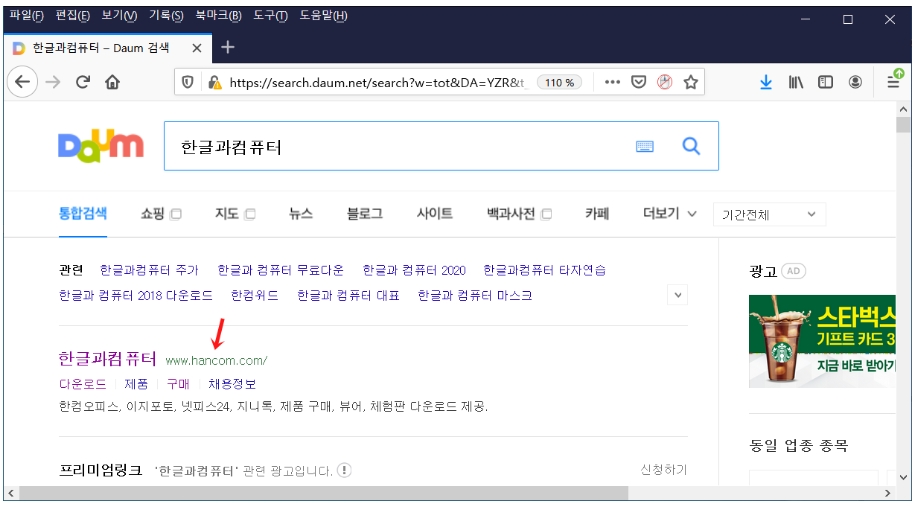Go back using the browser back arrow
This screenshot has width=917, height=507.
[22, 82]
